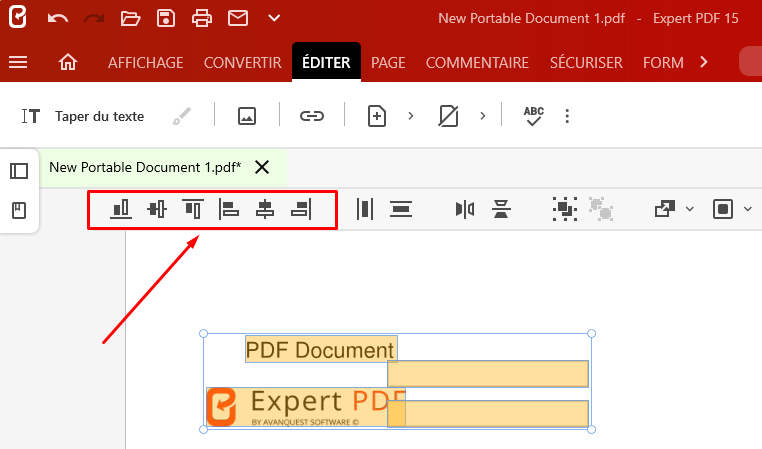The height and width of the screenshot is (449, 762).
Task: Save the document with the disk icon
Action: [166, 18]
